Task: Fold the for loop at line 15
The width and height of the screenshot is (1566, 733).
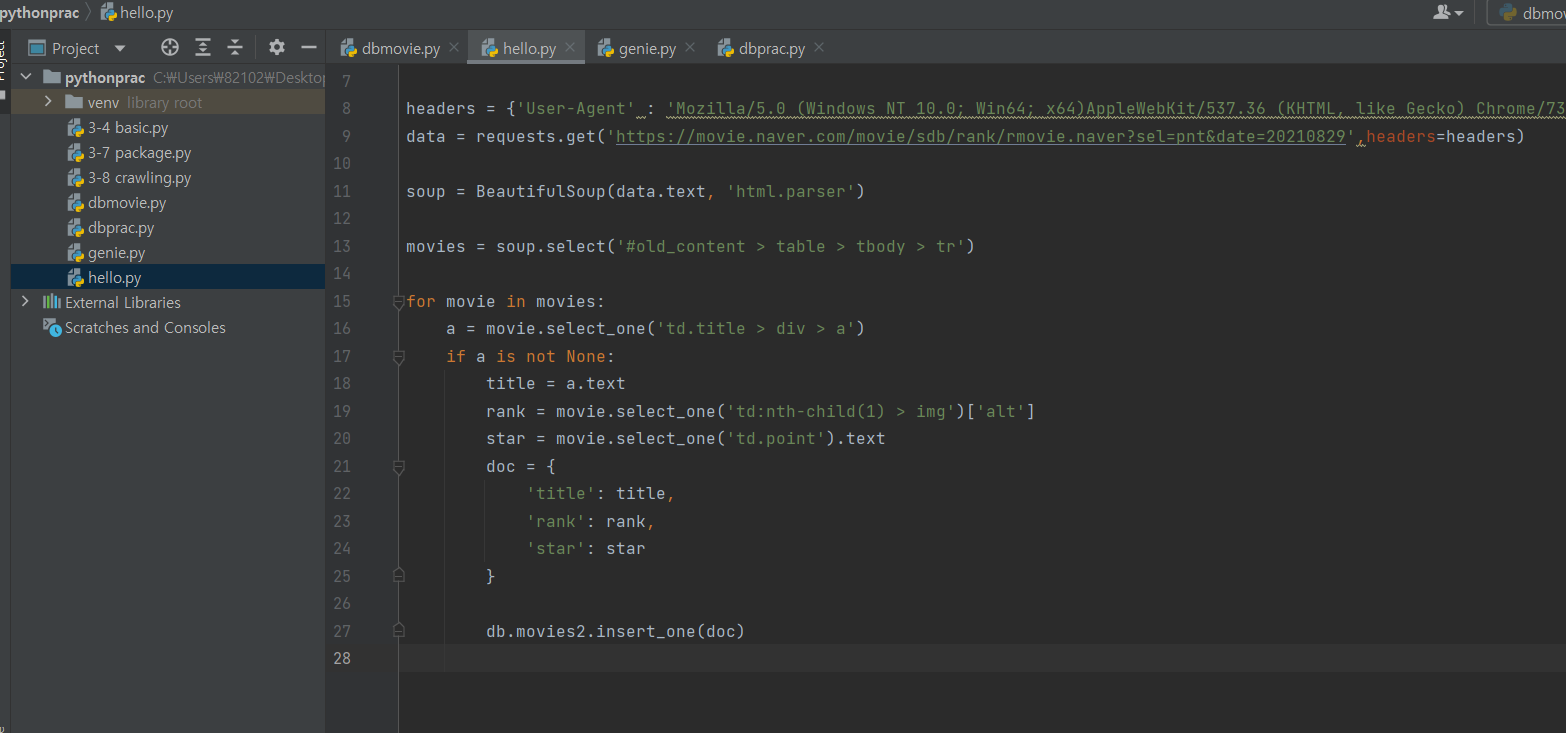Action: (x=399, y=301)
